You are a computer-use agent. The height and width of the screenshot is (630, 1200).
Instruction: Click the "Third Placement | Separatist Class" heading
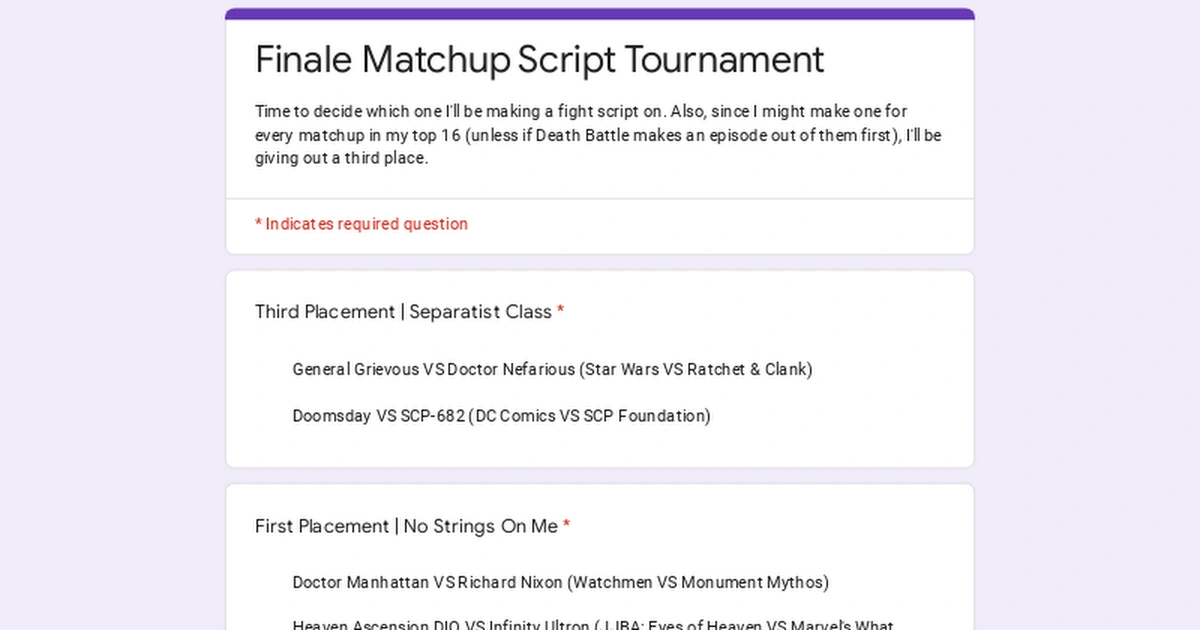[x=404, y=311]
